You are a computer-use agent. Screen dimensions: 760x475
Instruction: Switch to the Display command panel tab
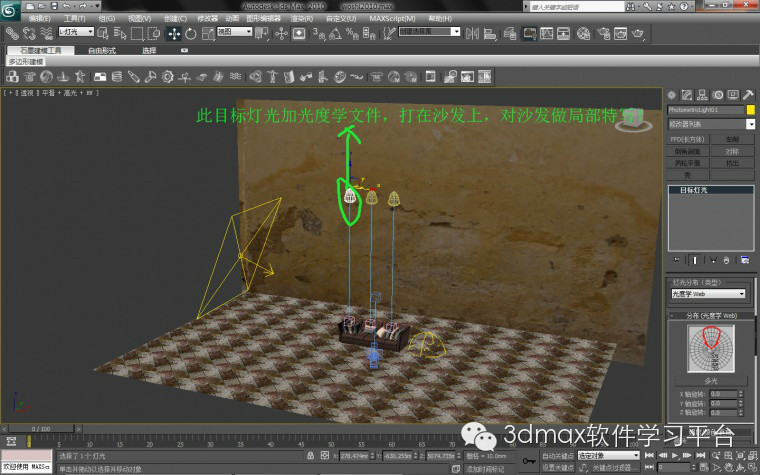coord(733,95)
